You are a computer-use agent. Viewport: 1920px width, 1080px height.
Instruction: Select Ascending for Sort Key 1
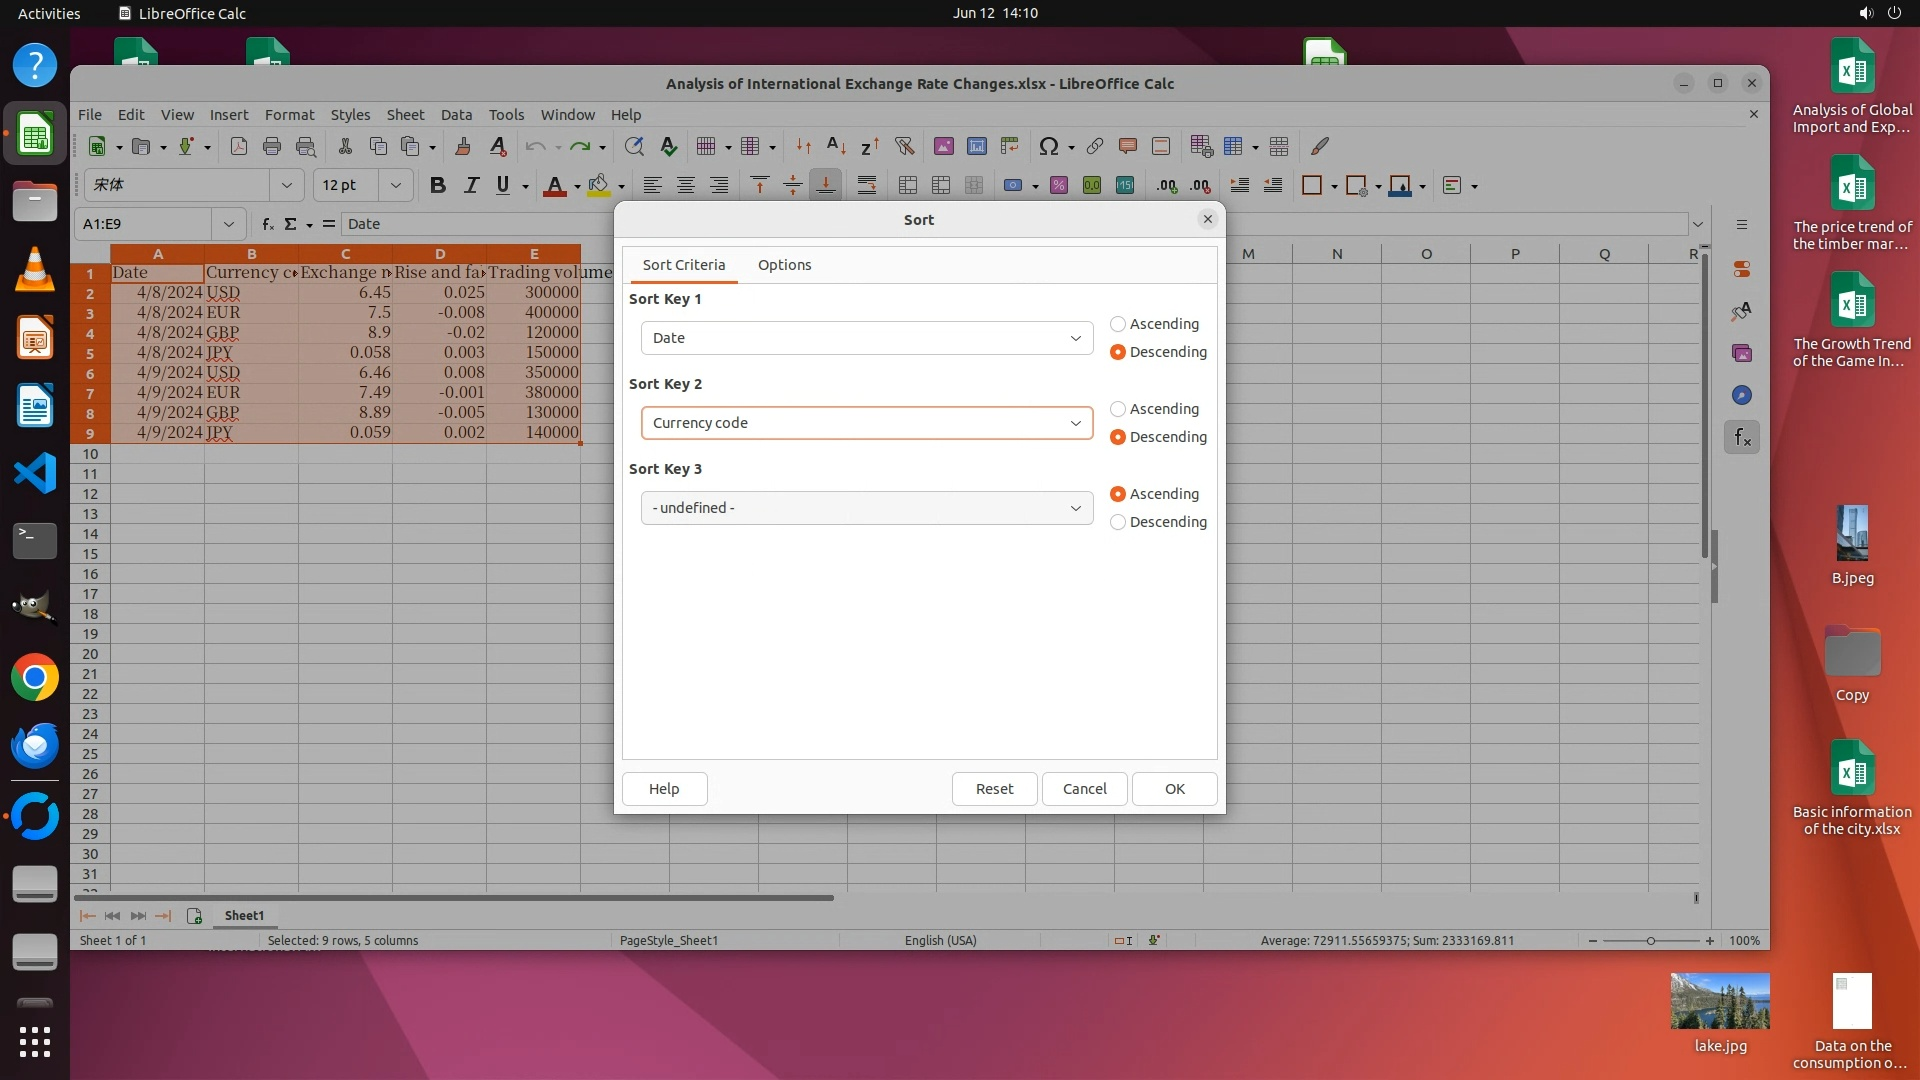tap(1118, 324)
